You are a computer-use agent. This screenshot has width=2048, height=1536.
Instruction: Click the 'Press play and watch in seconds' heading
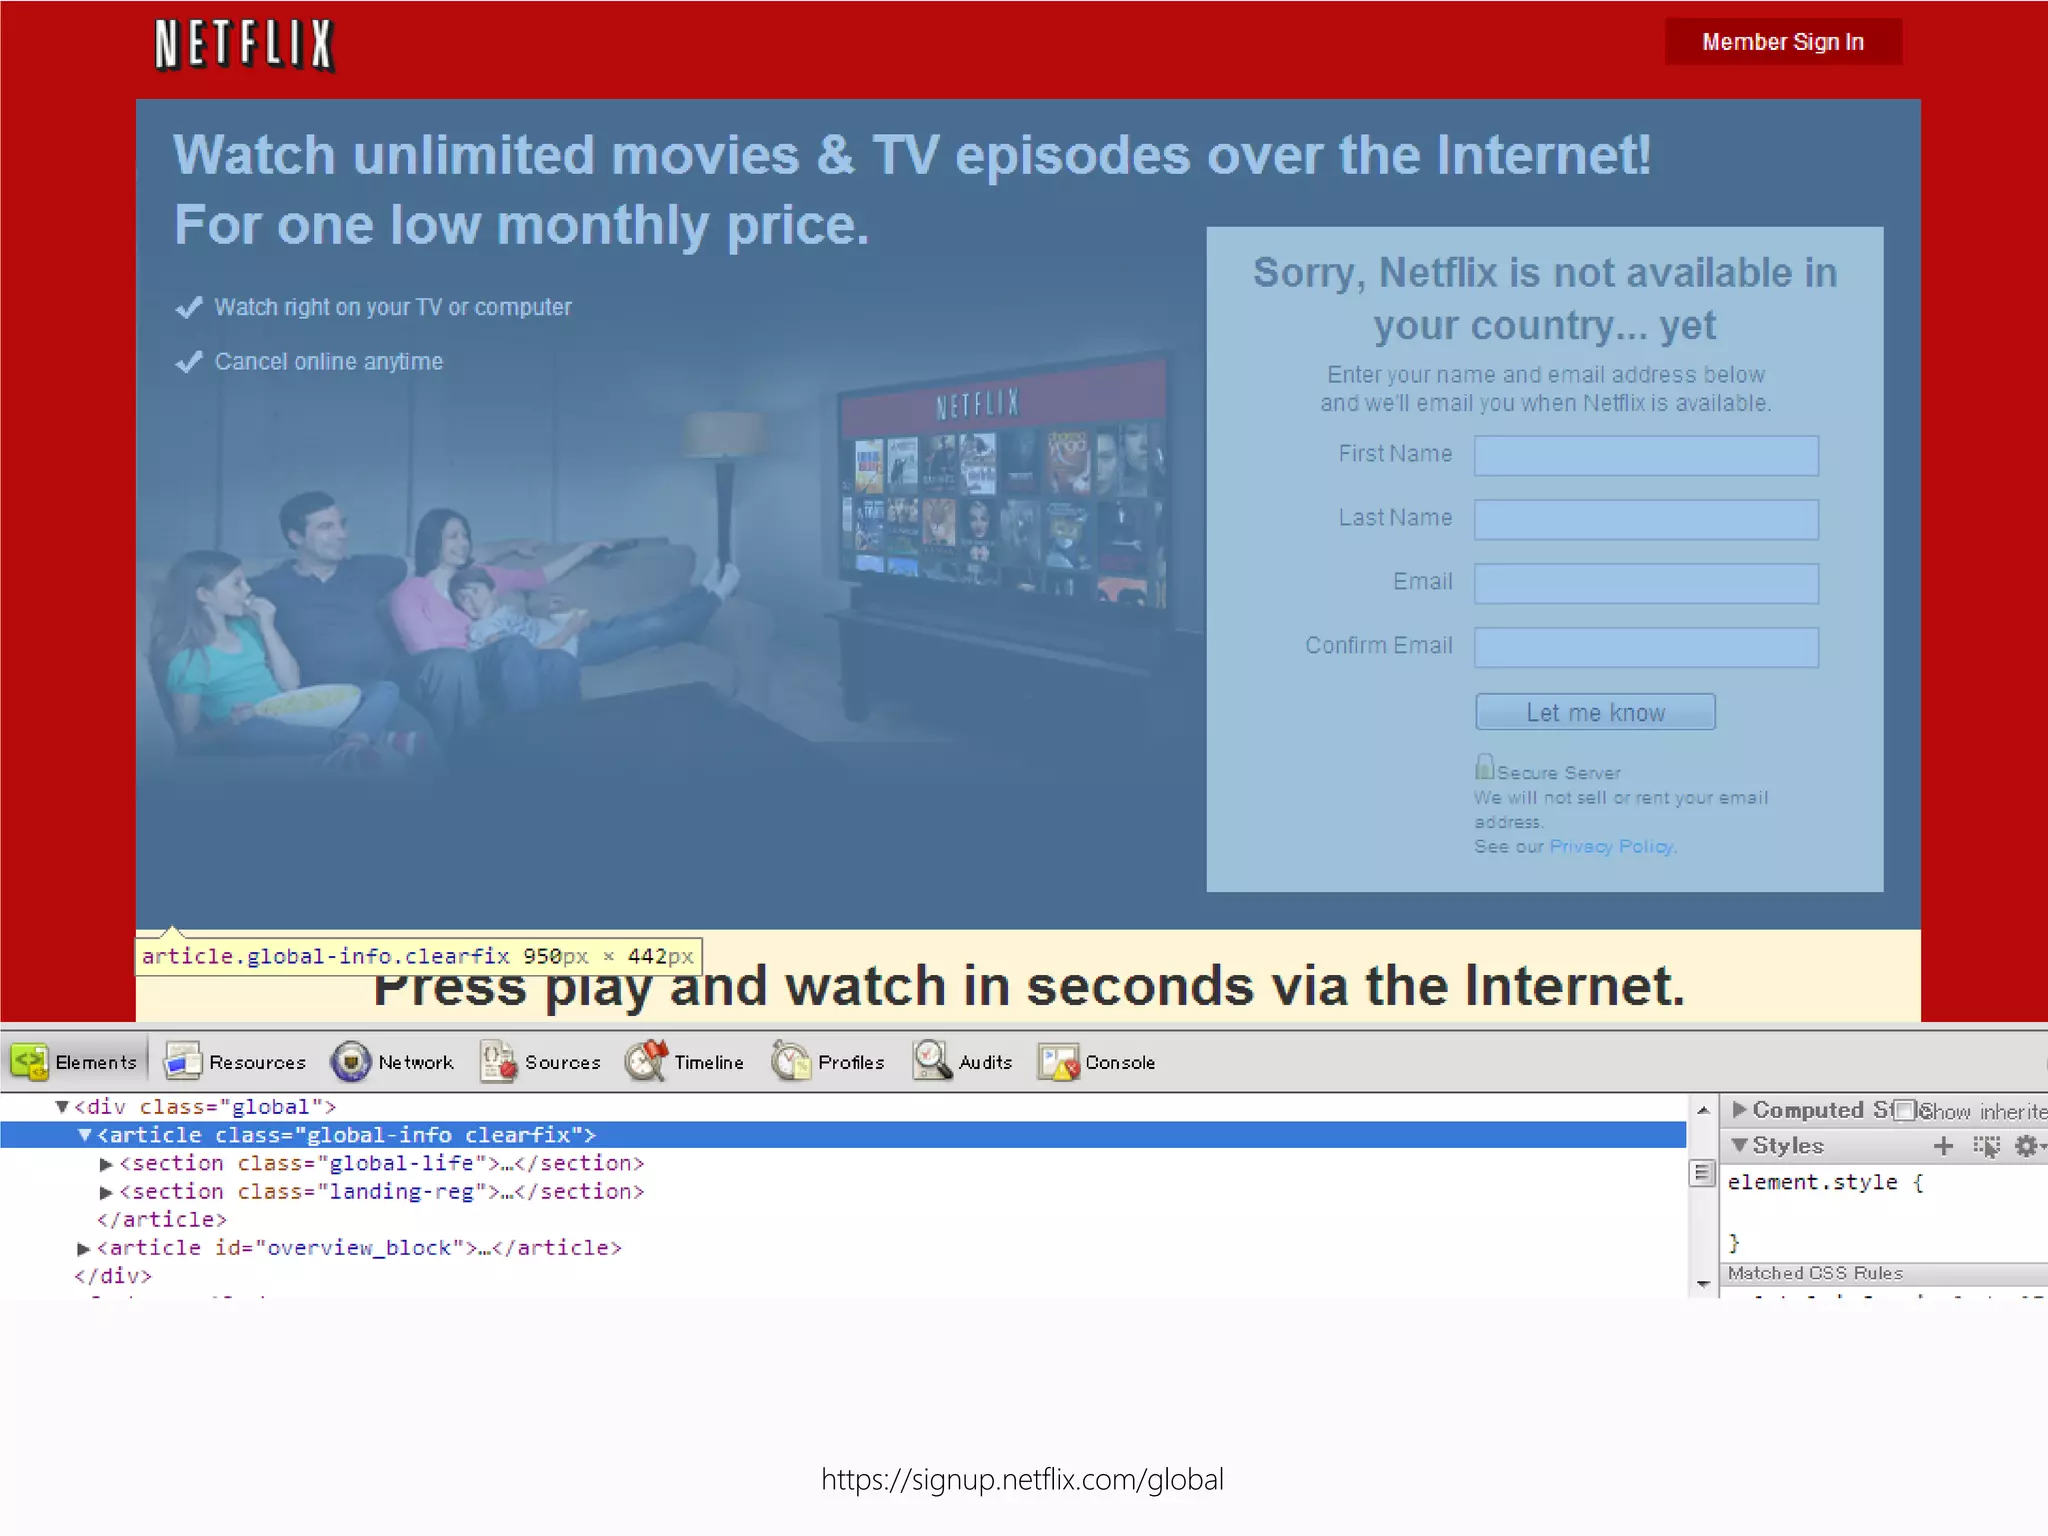[x=1029, y=986]
